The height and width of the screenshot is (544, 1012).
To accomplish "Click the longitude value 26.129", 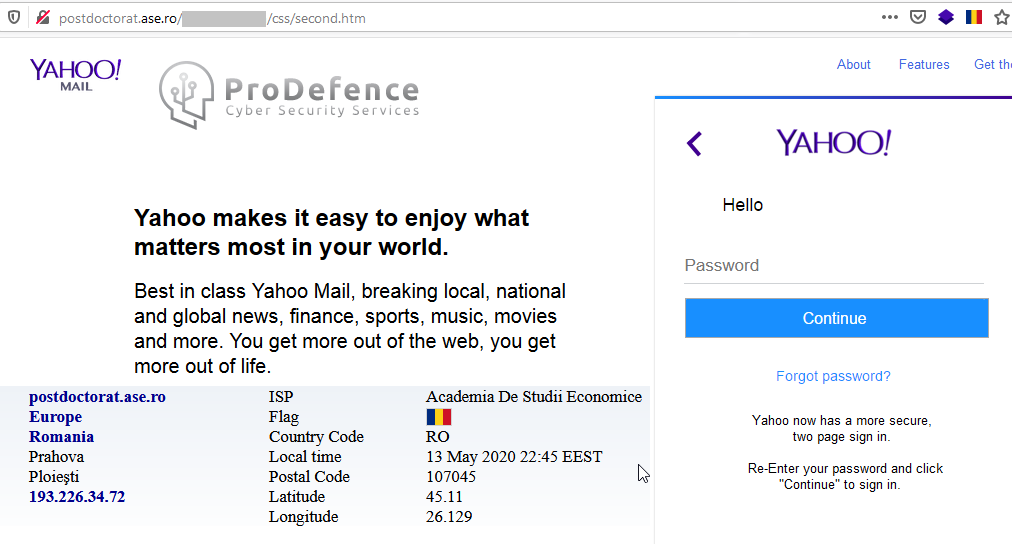I will 449,517.
